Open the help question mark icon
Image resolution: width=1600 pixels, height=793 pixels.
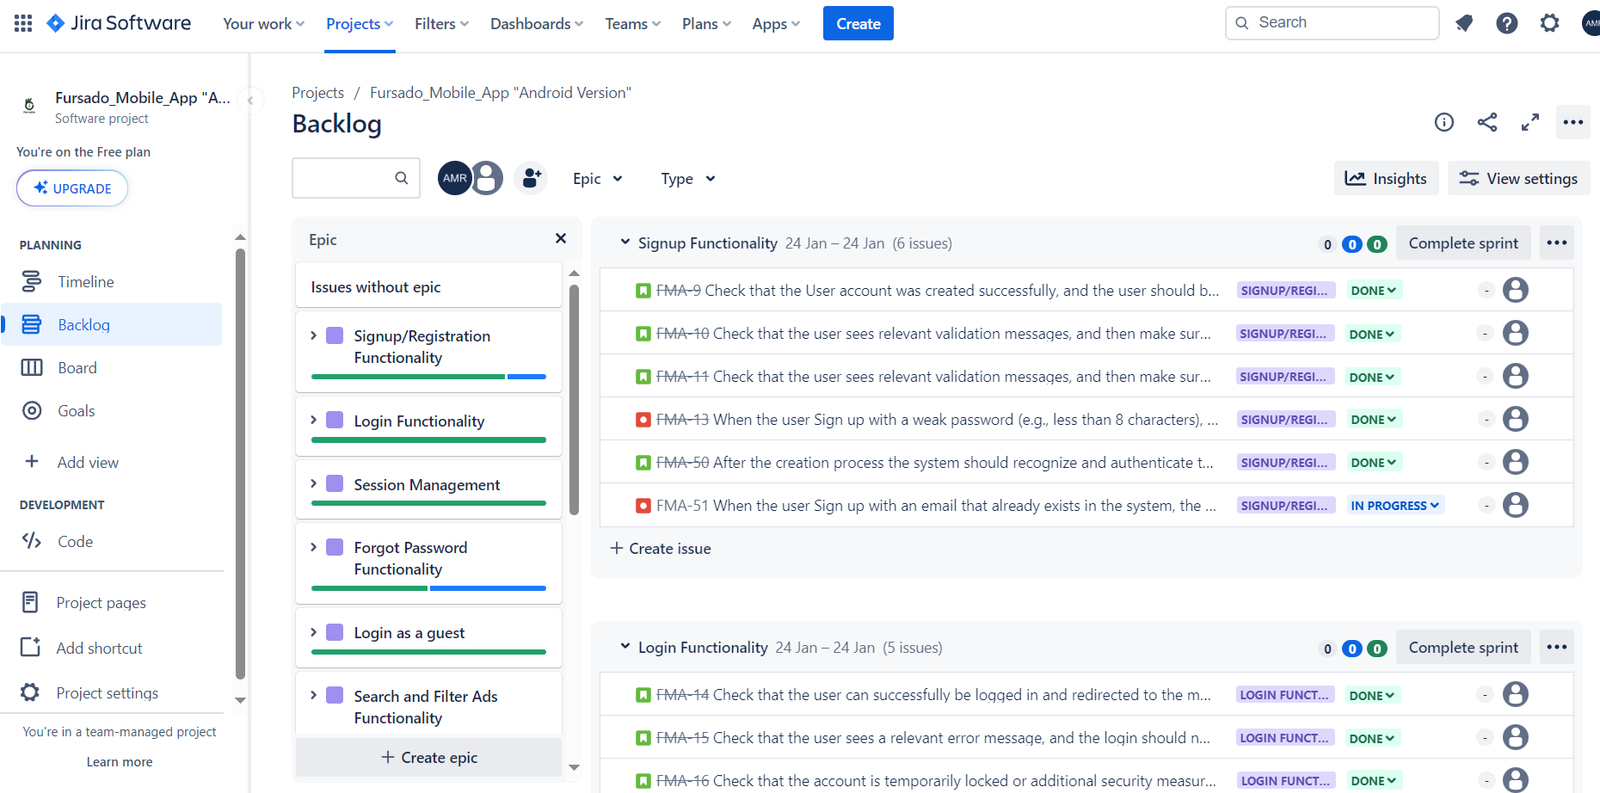coord(1506,23)
